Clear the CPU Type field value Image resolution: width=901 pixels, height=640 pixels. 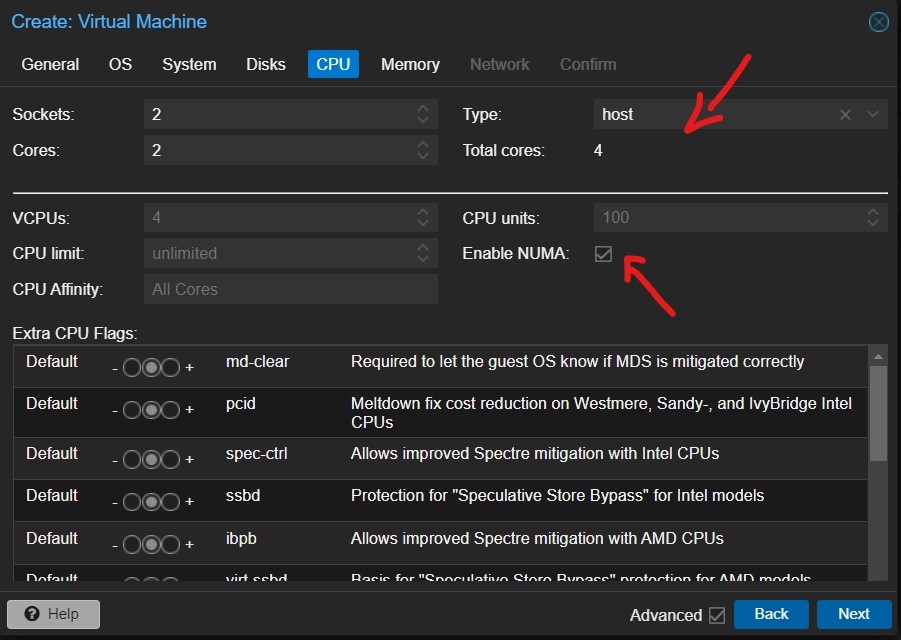pyautogui.click(x=845, y=115)
